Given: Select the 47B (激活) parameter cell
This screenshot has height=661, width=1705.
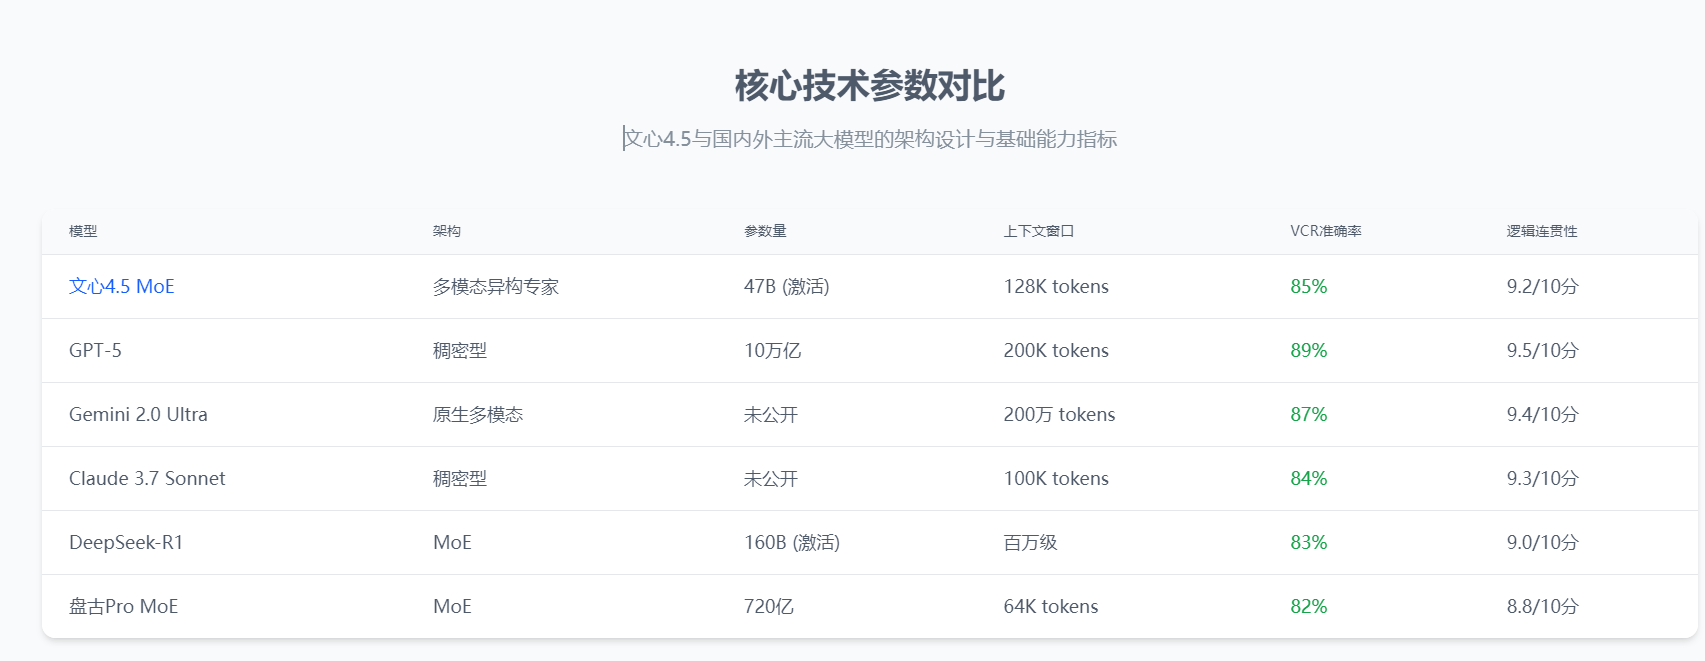Looking at the screenshot, I should point(787,286).
